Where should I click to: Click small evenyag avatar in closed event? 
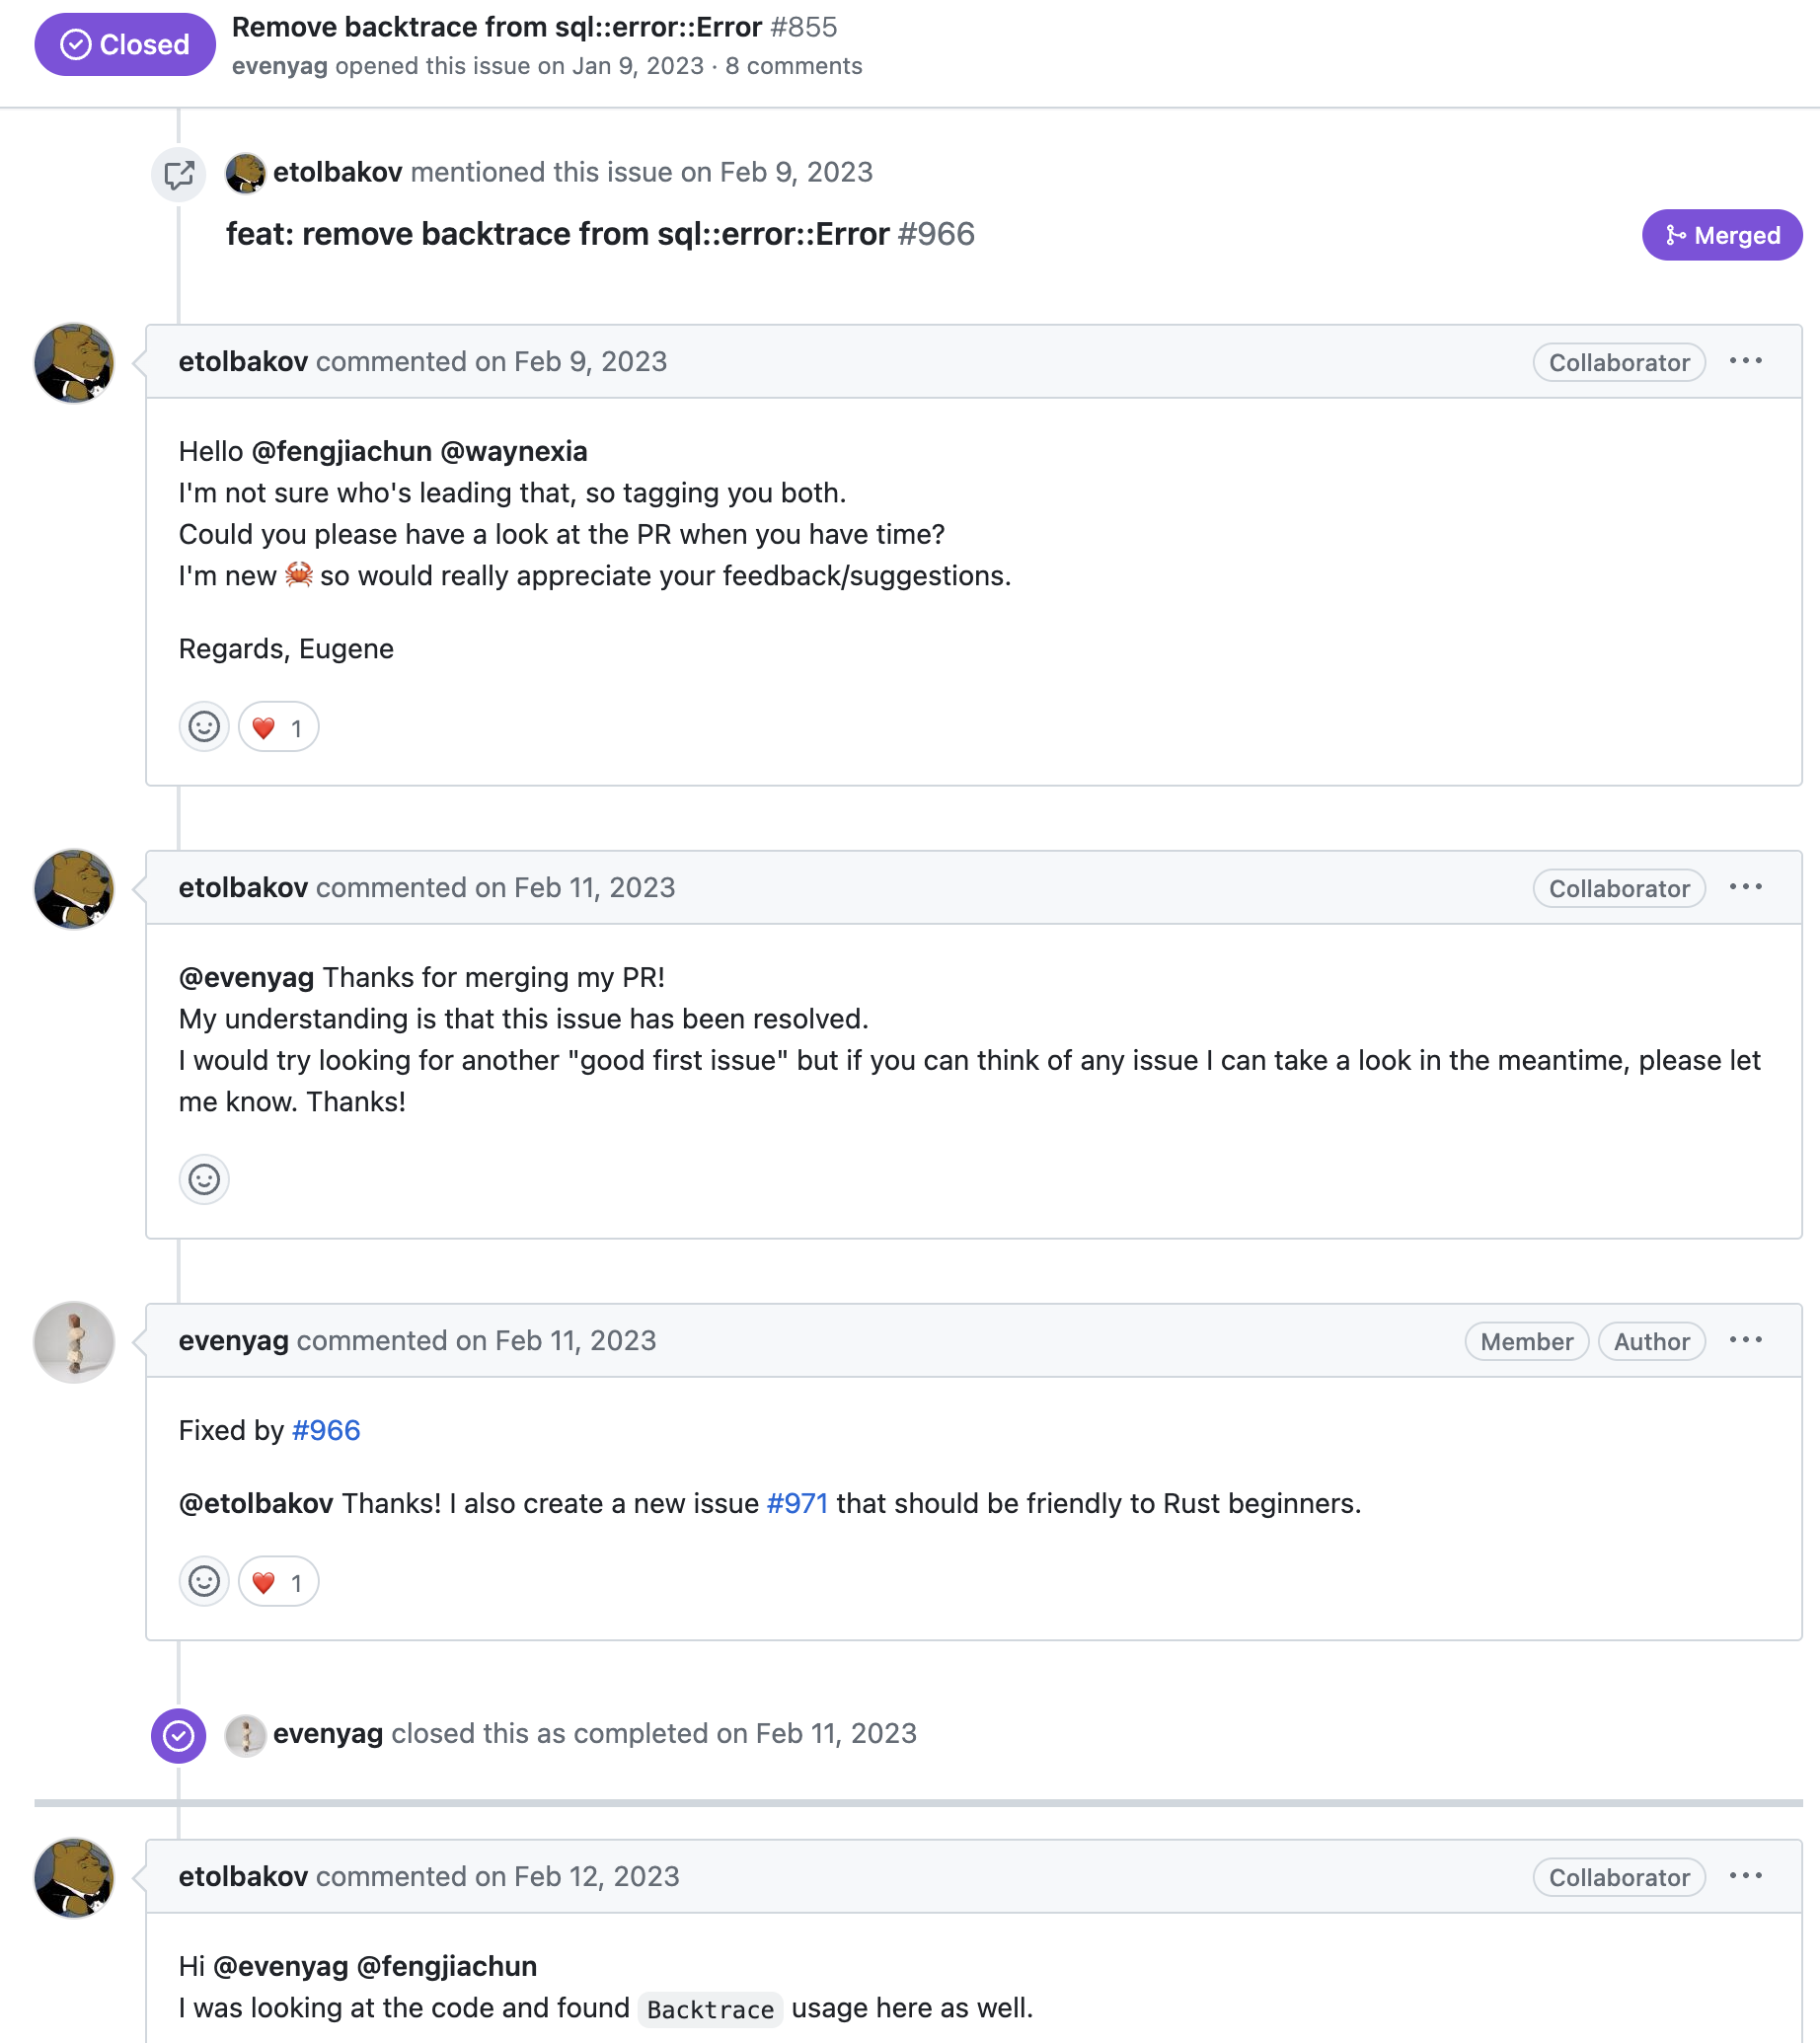click(245, 1735)
